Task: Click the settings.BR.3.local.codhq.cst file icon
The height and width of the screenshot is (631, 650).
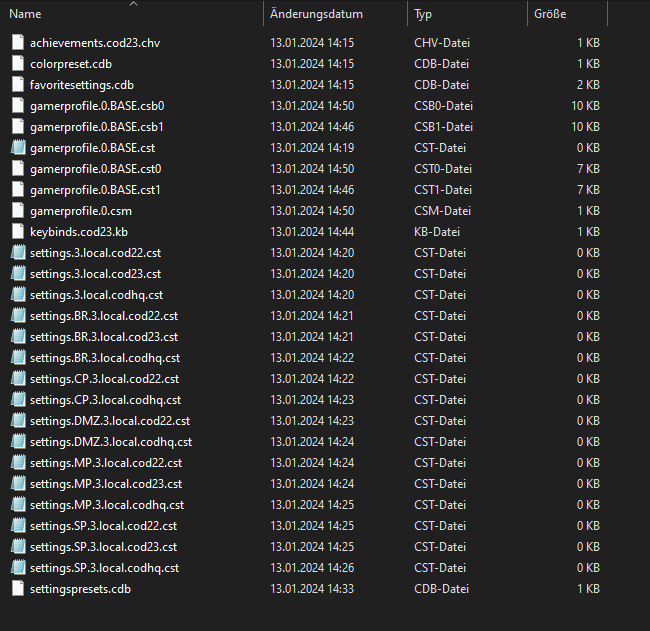Action: click(18, 358)
